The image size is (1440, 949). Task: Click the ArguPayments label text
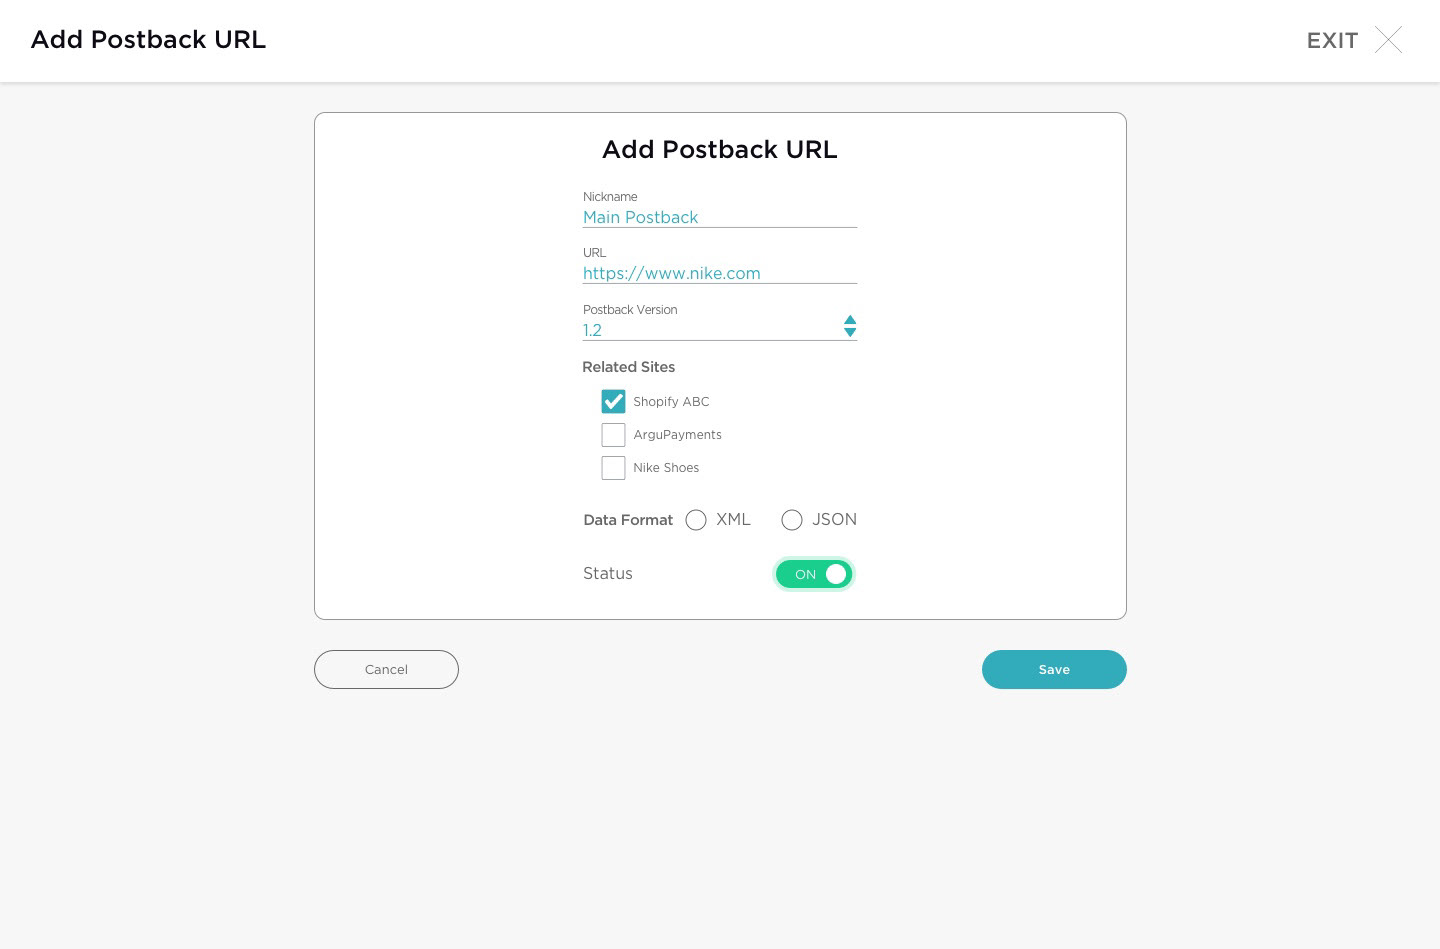pyautogui.click(x=677, y=435)
